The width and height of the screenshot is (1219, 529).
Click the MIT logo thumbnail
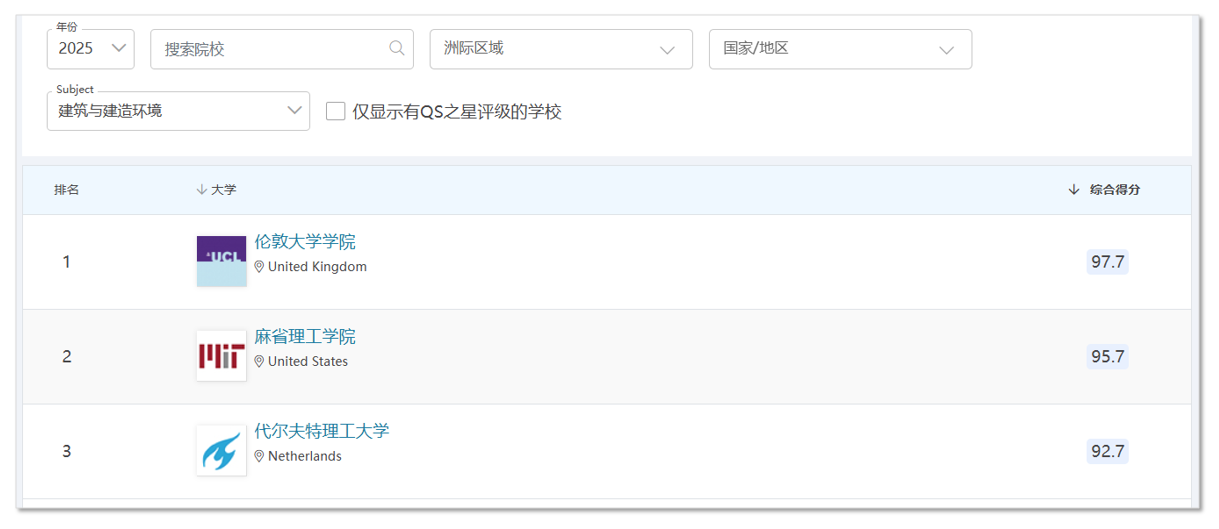(x=221, y=356)
